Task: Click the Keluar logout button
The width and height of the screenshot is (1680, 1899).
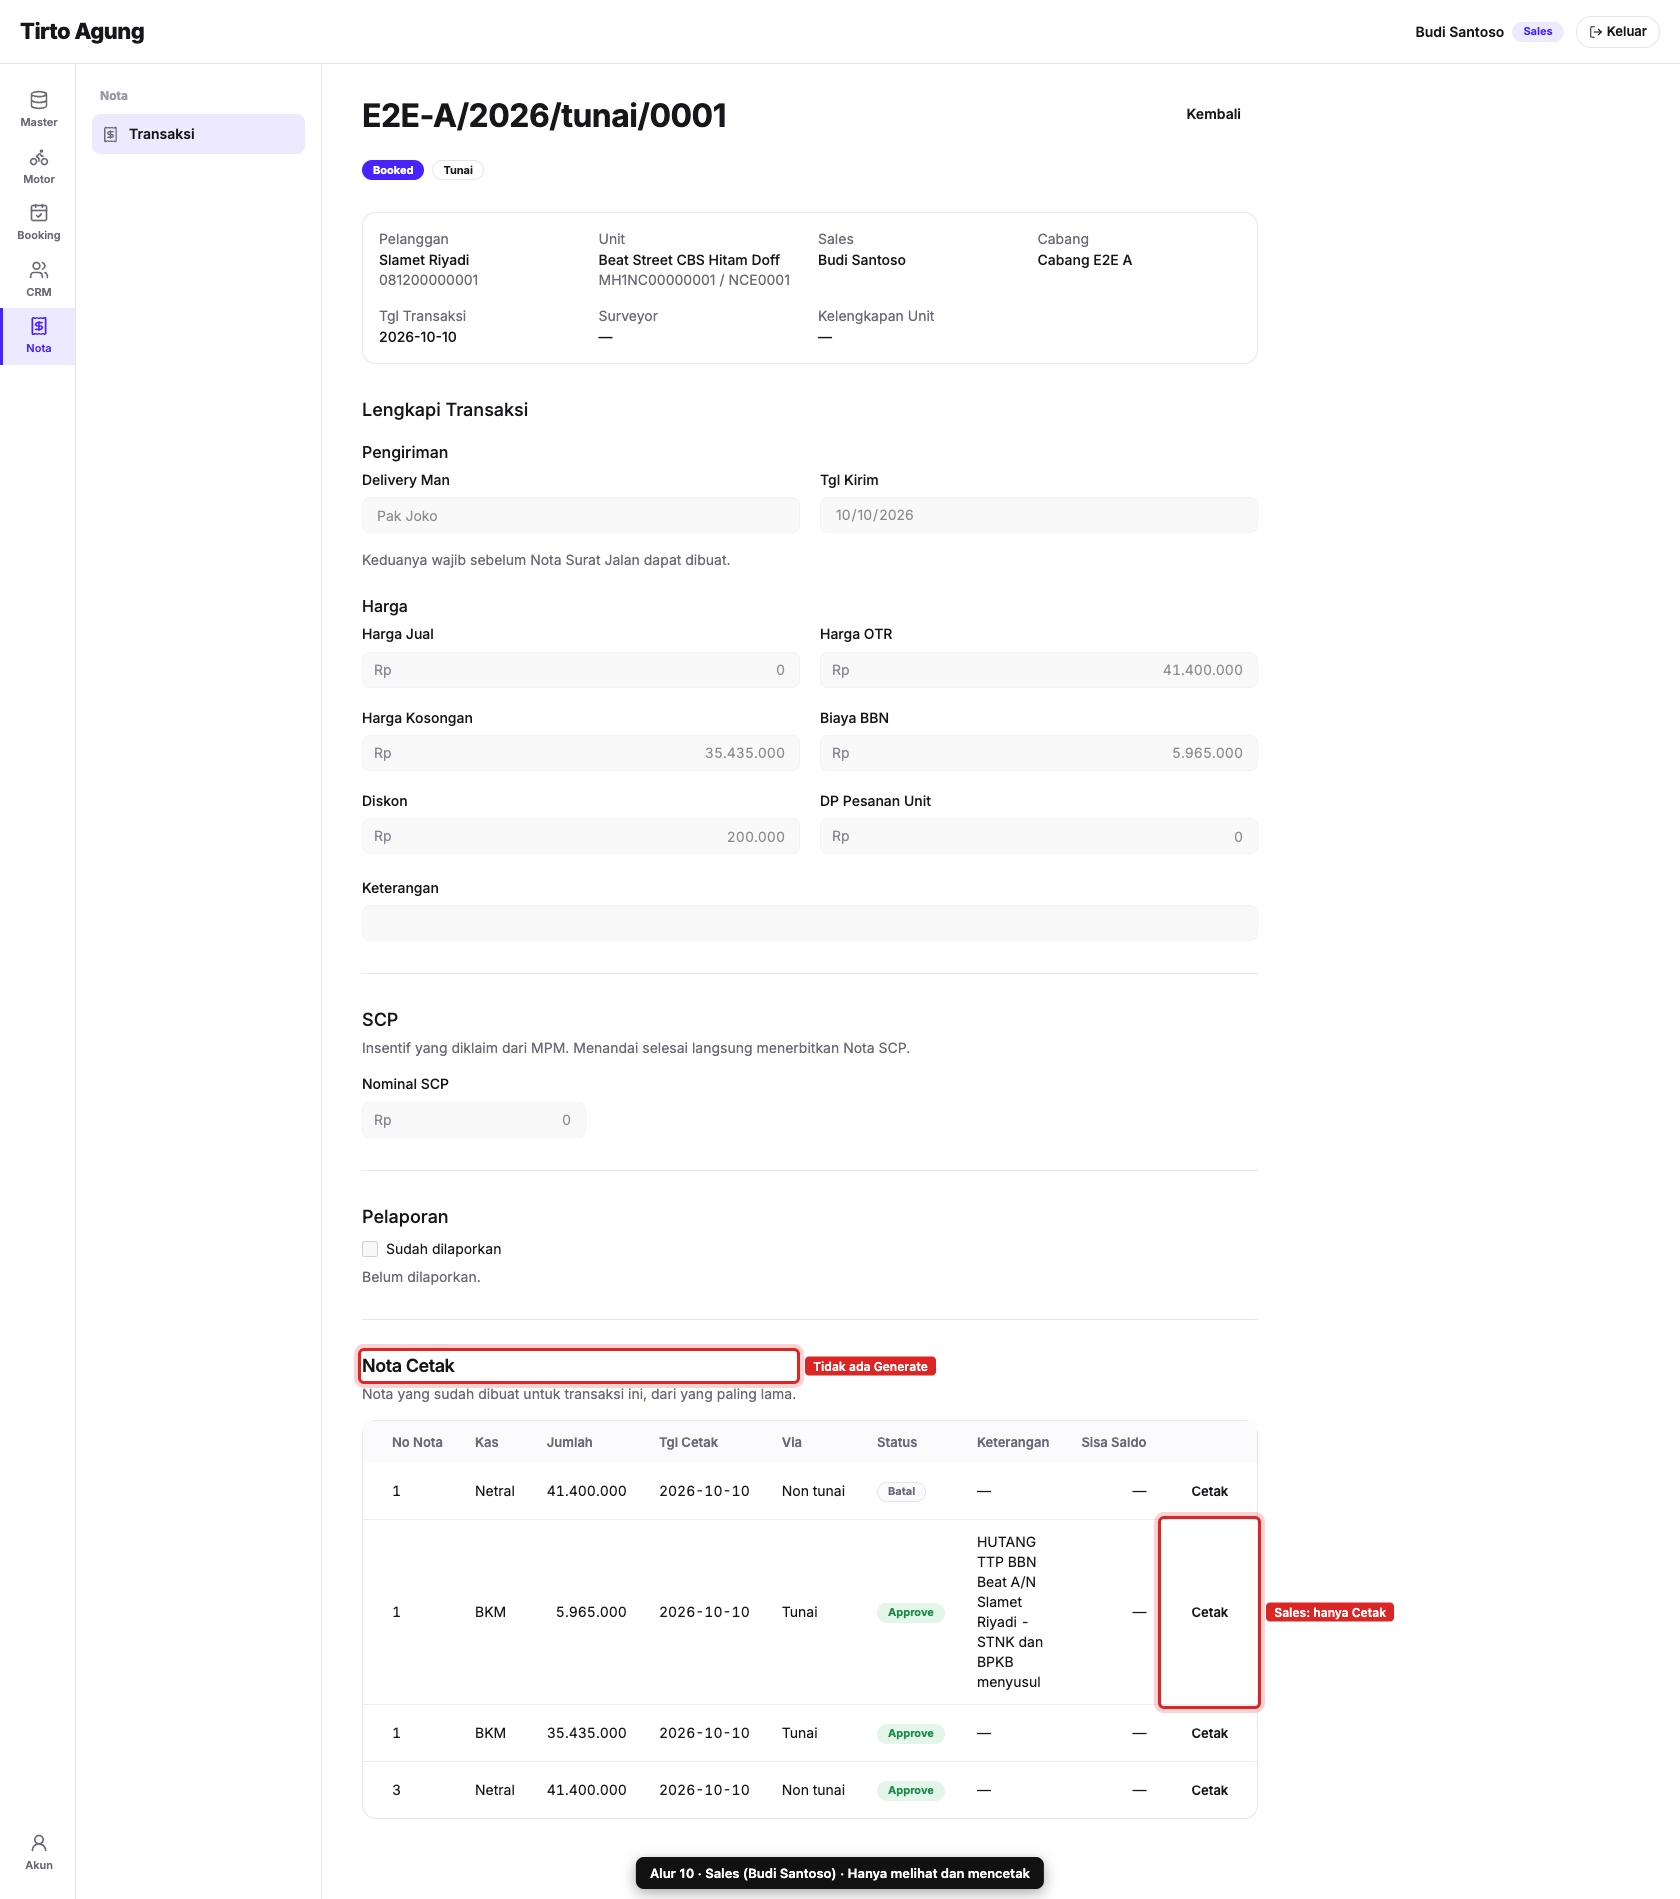Action: click(x=1617, y=32)
